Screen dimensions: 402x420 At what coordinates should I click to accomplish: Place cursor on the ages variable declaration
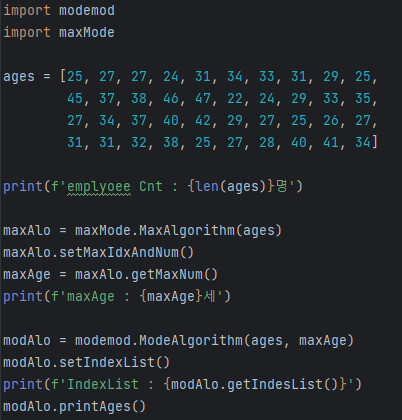click(19, 77)
